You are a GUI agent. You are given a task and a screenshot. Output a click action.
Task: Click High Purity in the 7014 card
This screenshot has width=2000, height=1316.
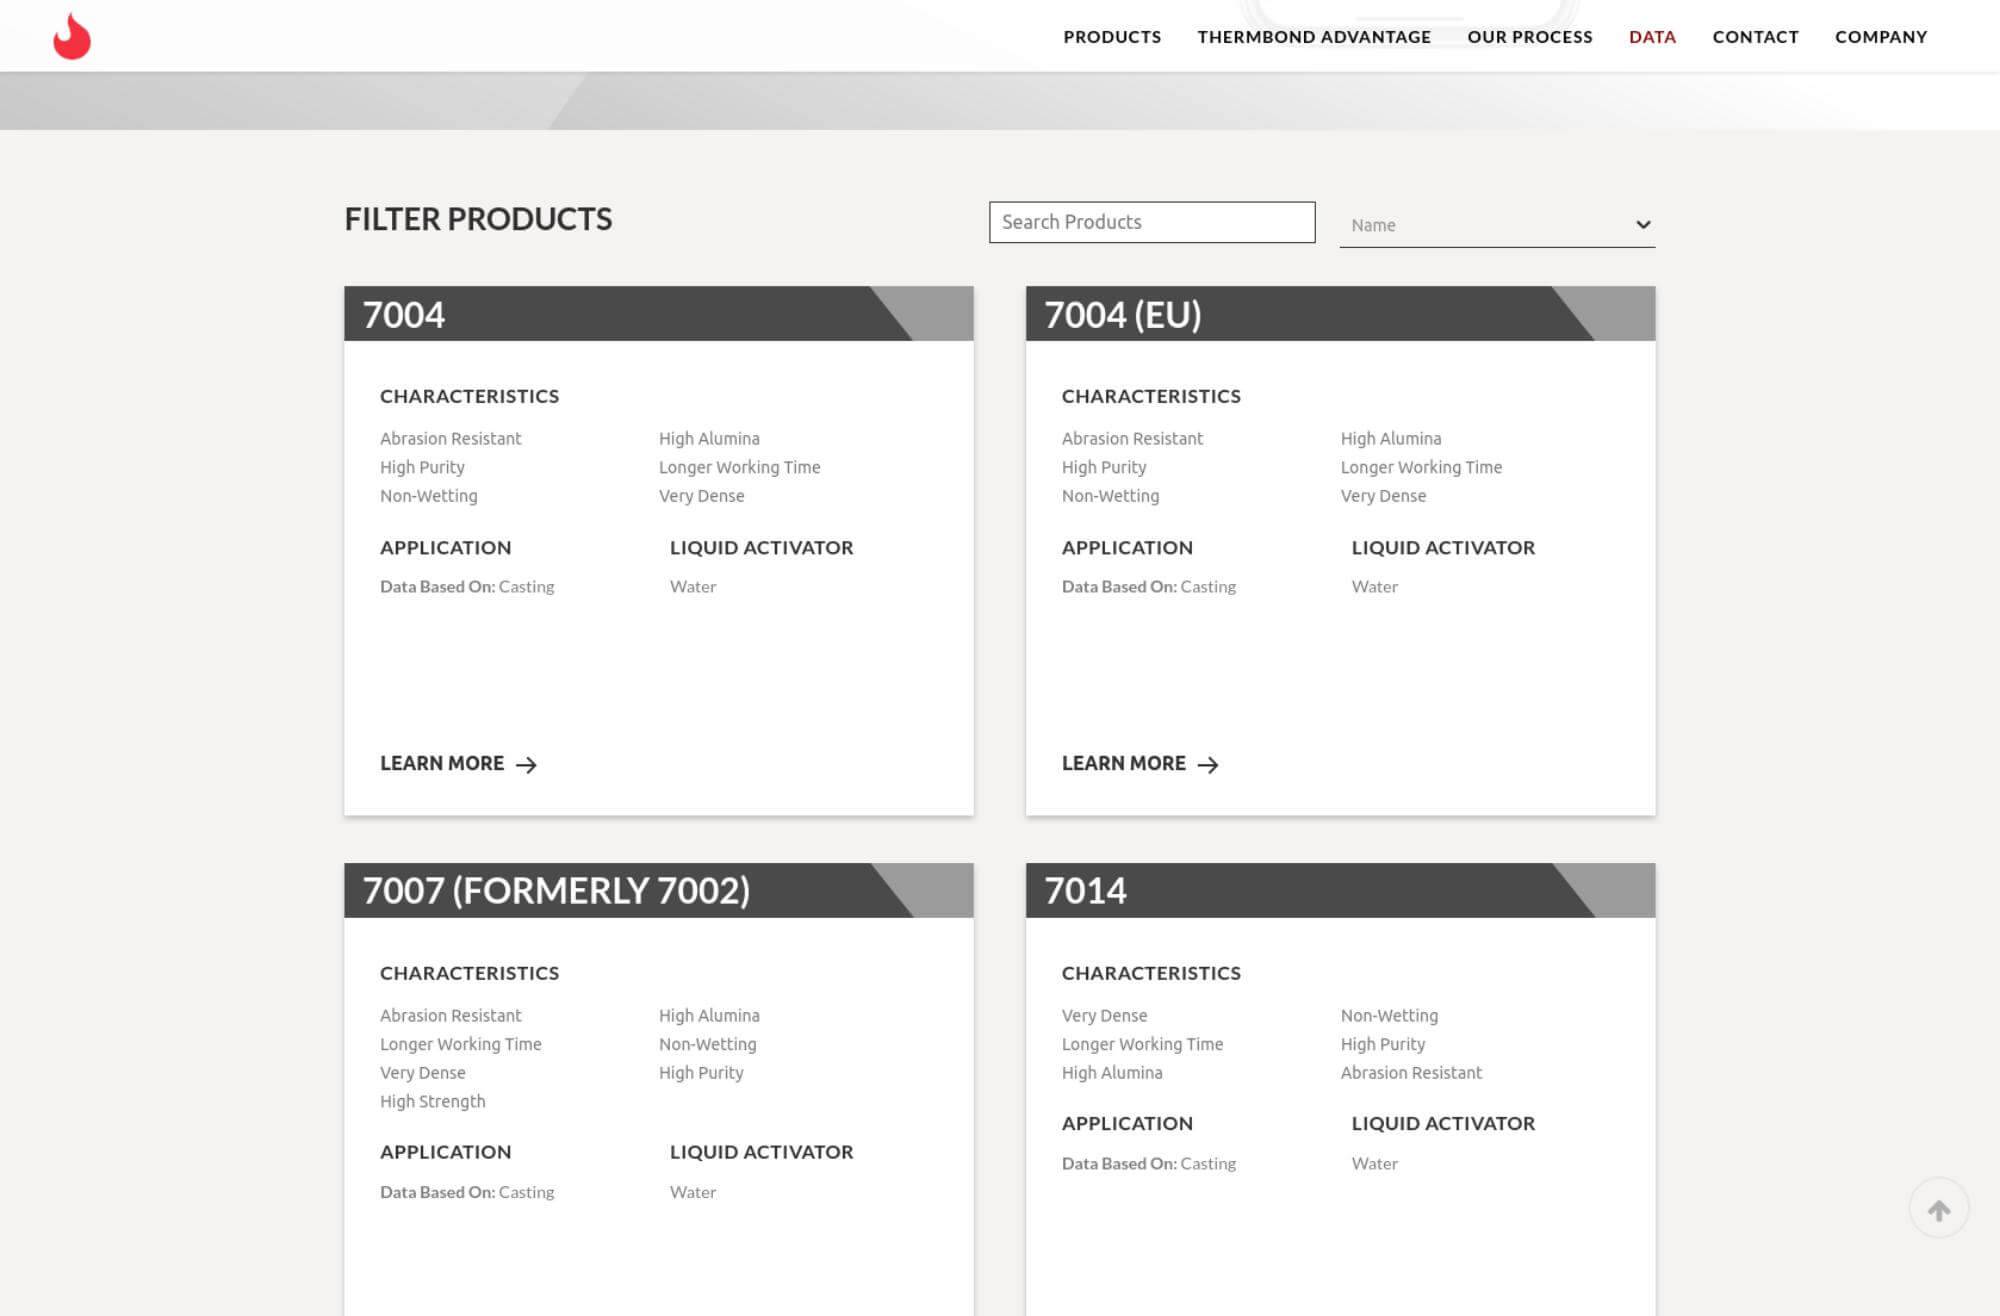click(x=1383, y=1044)
